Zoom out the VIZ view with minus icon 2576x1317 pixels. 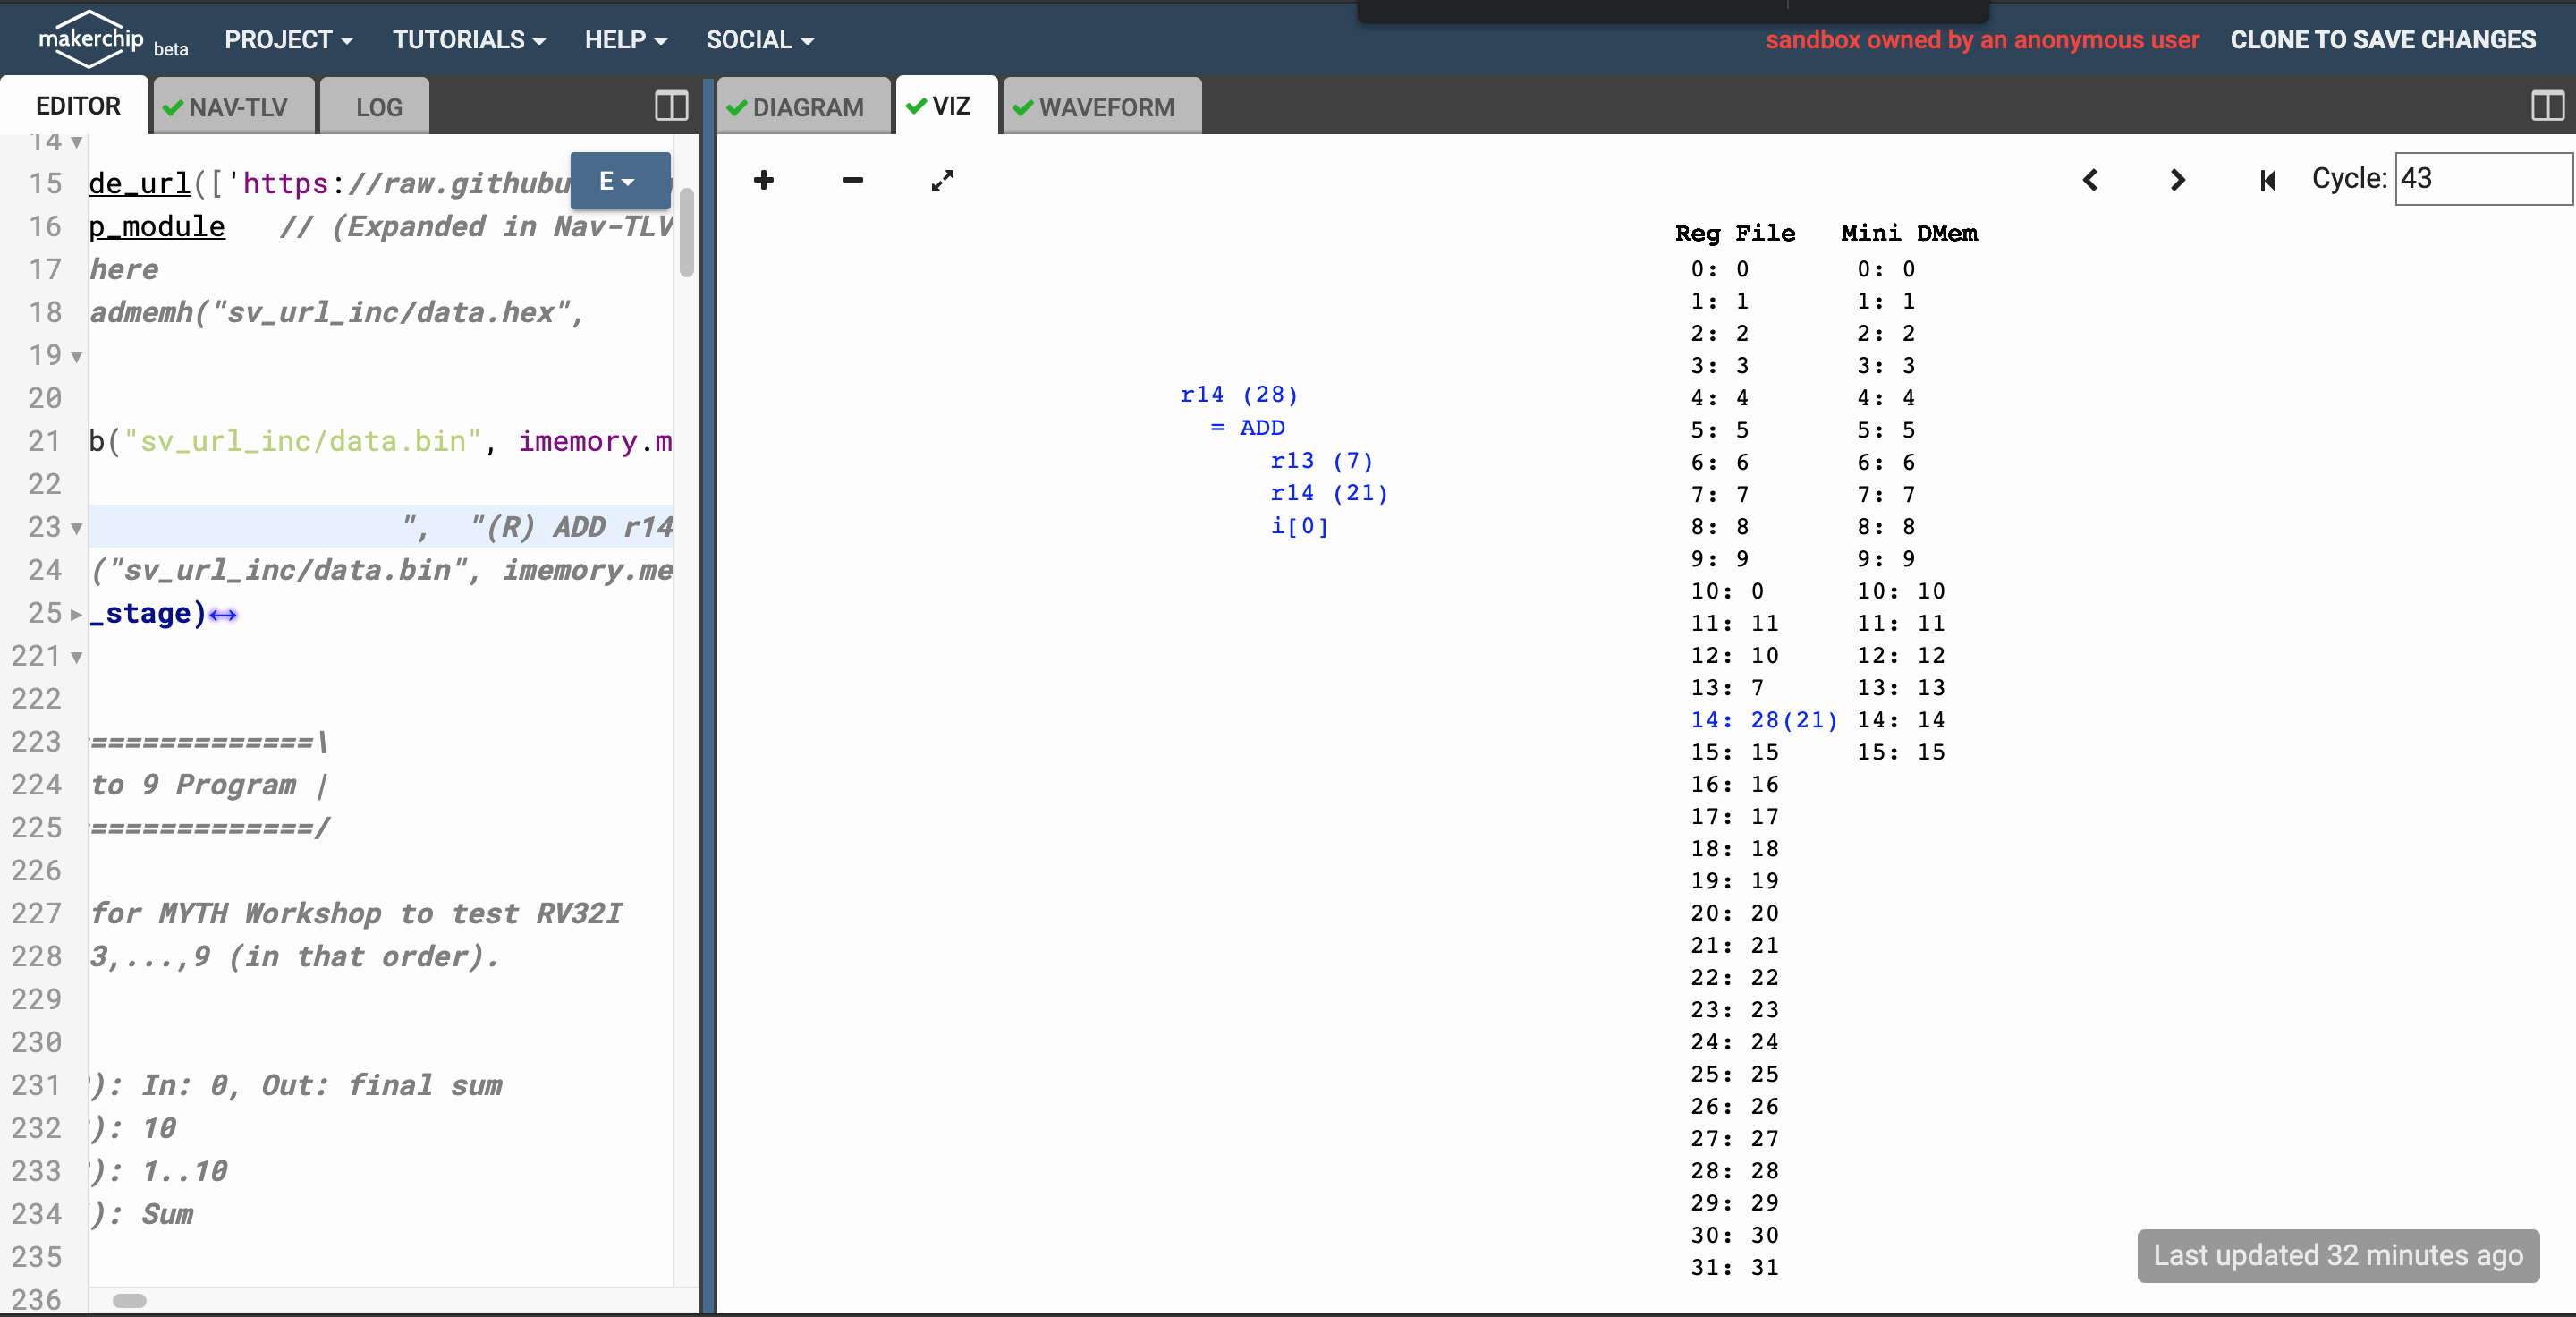[852, 180]
